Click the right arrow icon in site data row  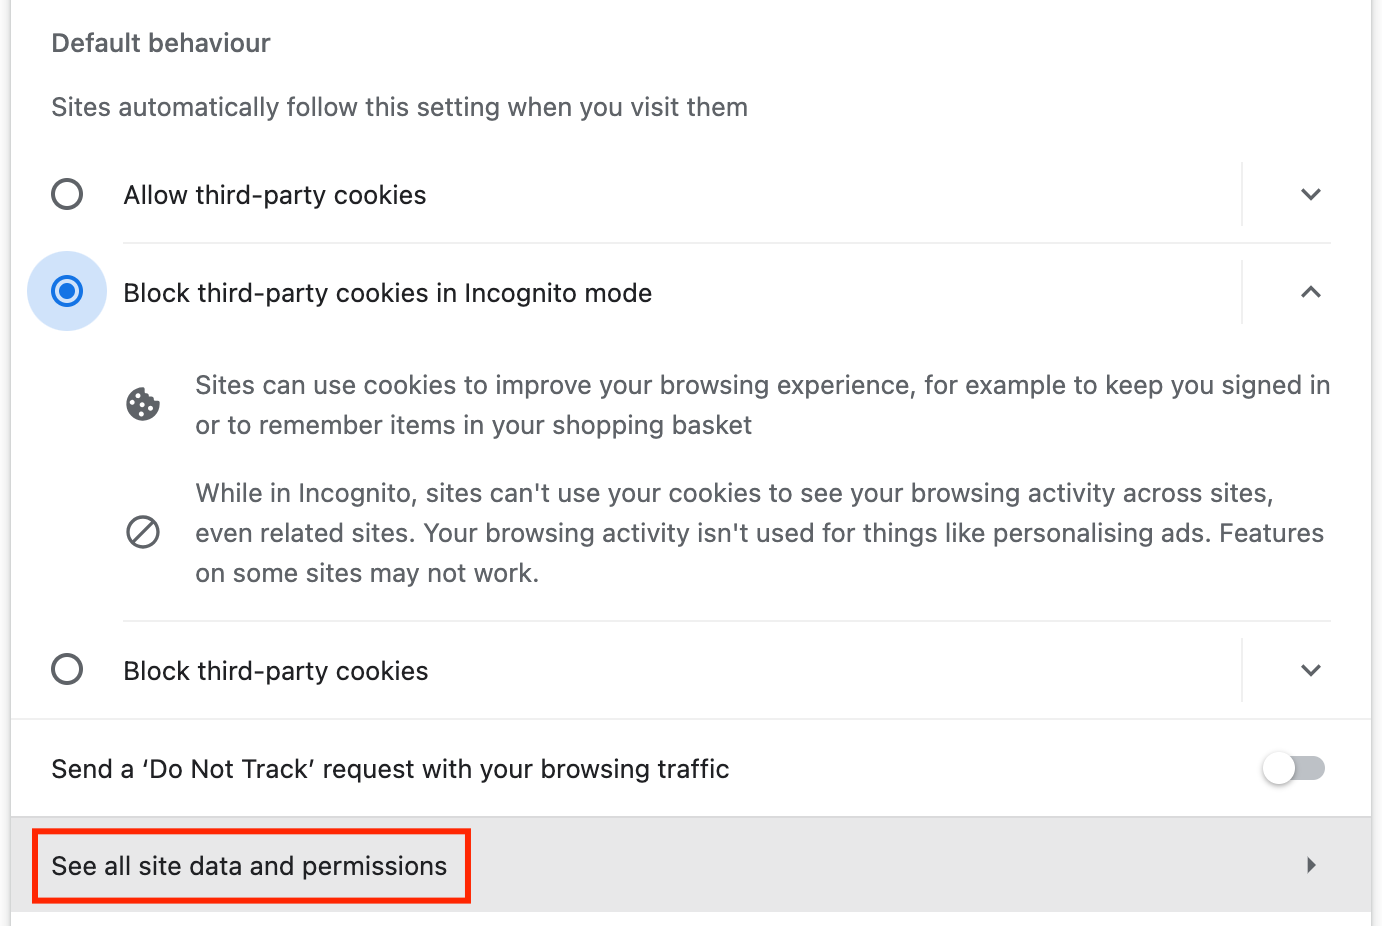tap(1311, 865)
